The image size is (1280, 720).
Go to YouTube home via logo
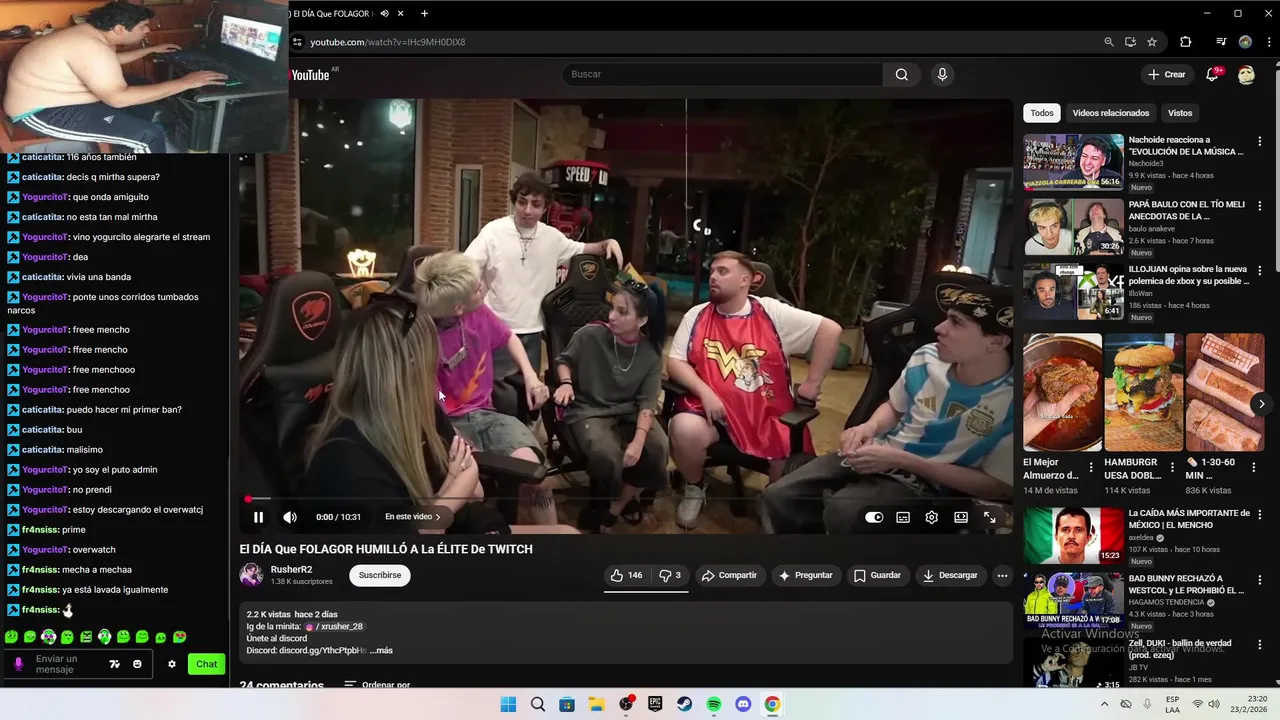(311, 75)
